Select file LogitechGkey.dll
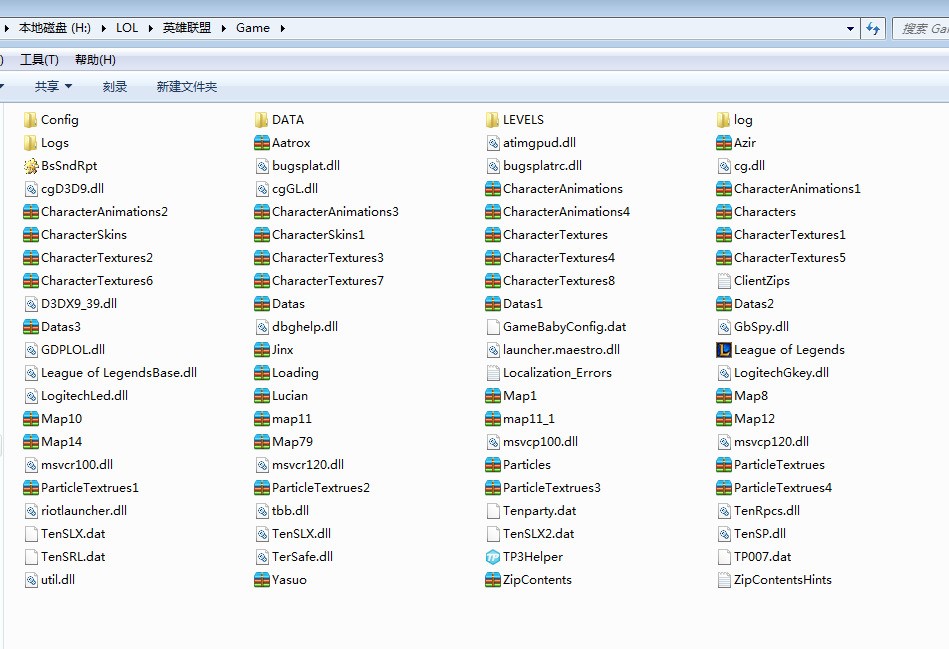 773,373
